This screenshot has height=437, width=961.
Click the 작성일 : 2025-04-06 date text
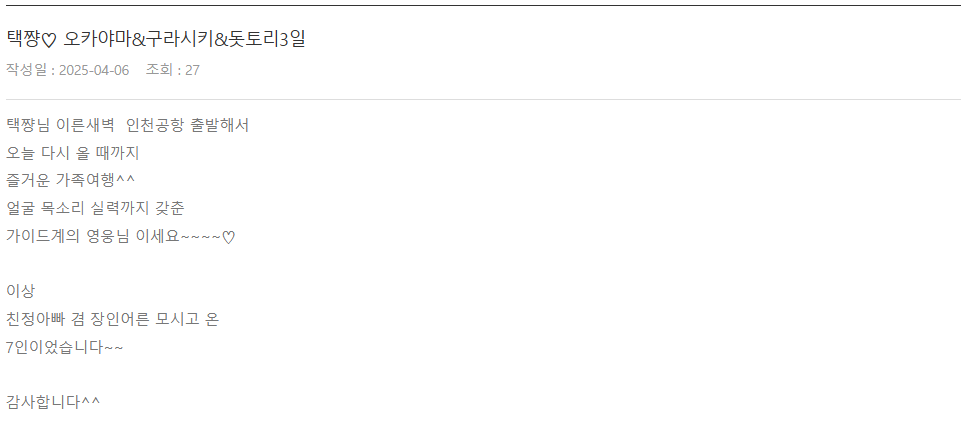click(67, 70)
